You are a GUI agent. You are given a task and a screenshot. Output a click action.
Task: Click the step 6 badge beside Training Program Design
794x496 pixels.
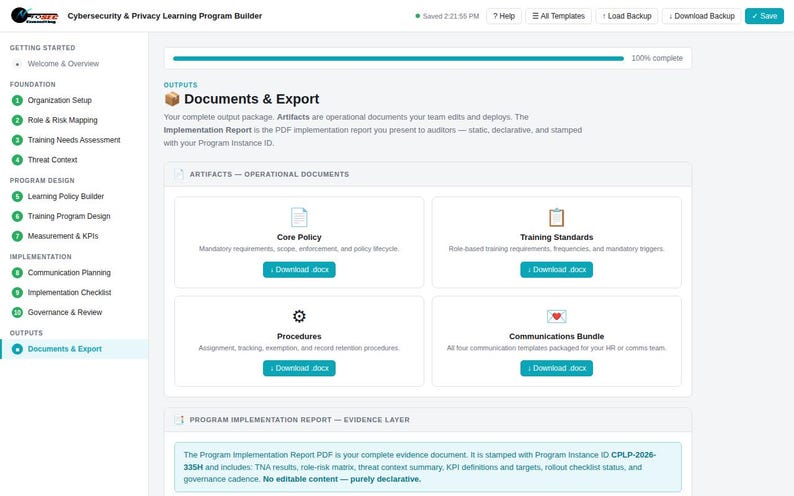tap(17, 216)
